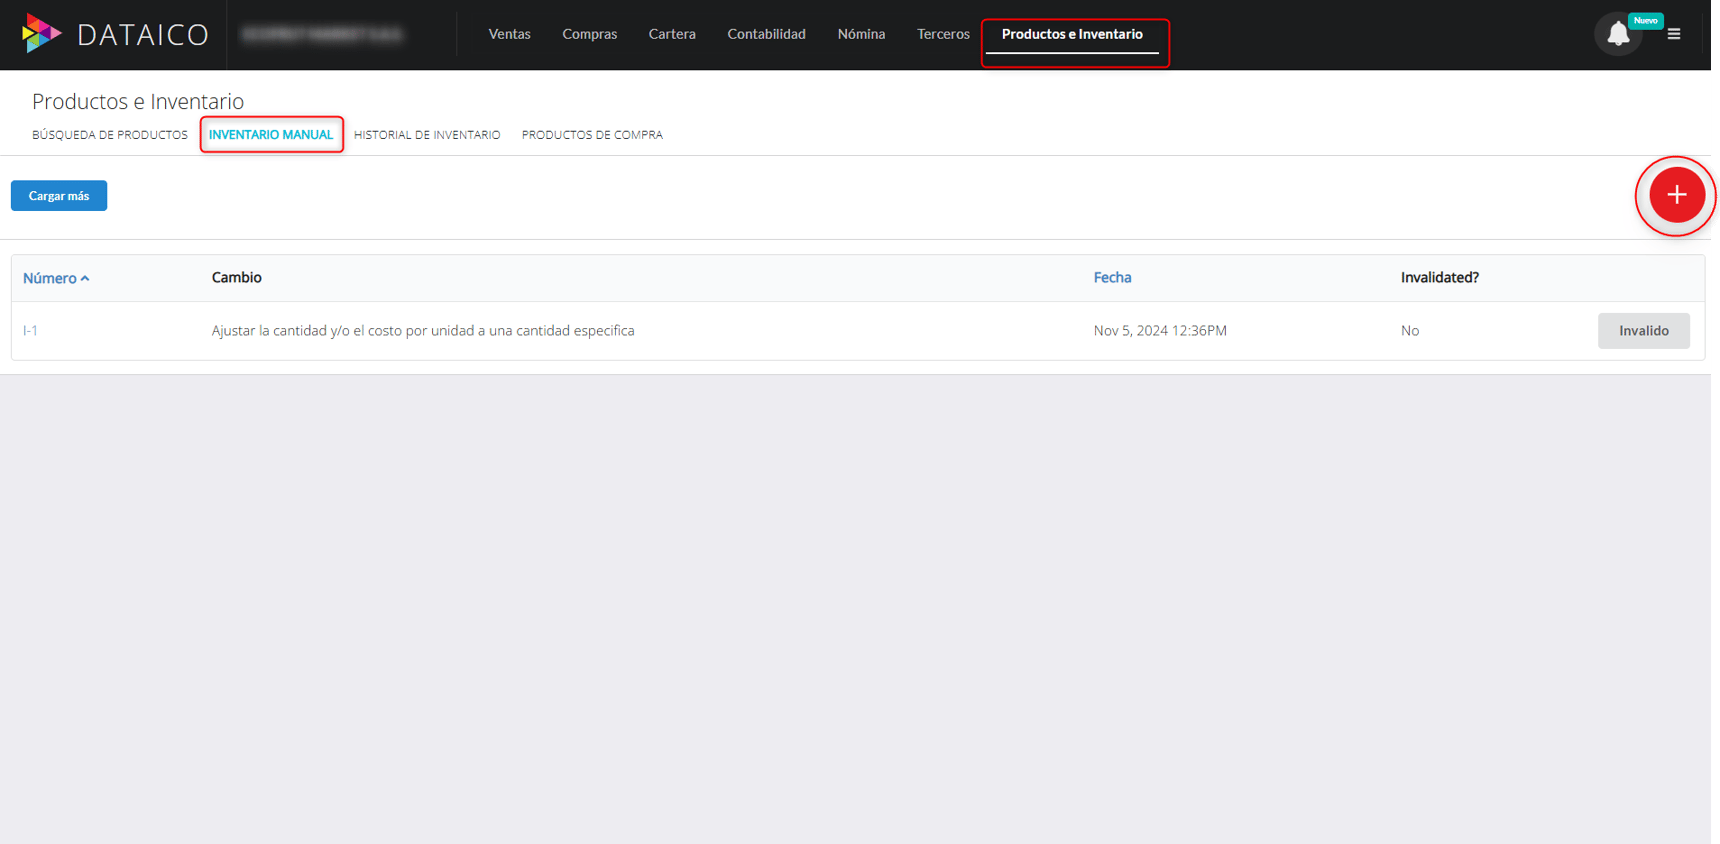Viewport: 1720px width, 844px height.
Task: Click Invalido button for entry I-1
Action: click(x=1643, y=331)
